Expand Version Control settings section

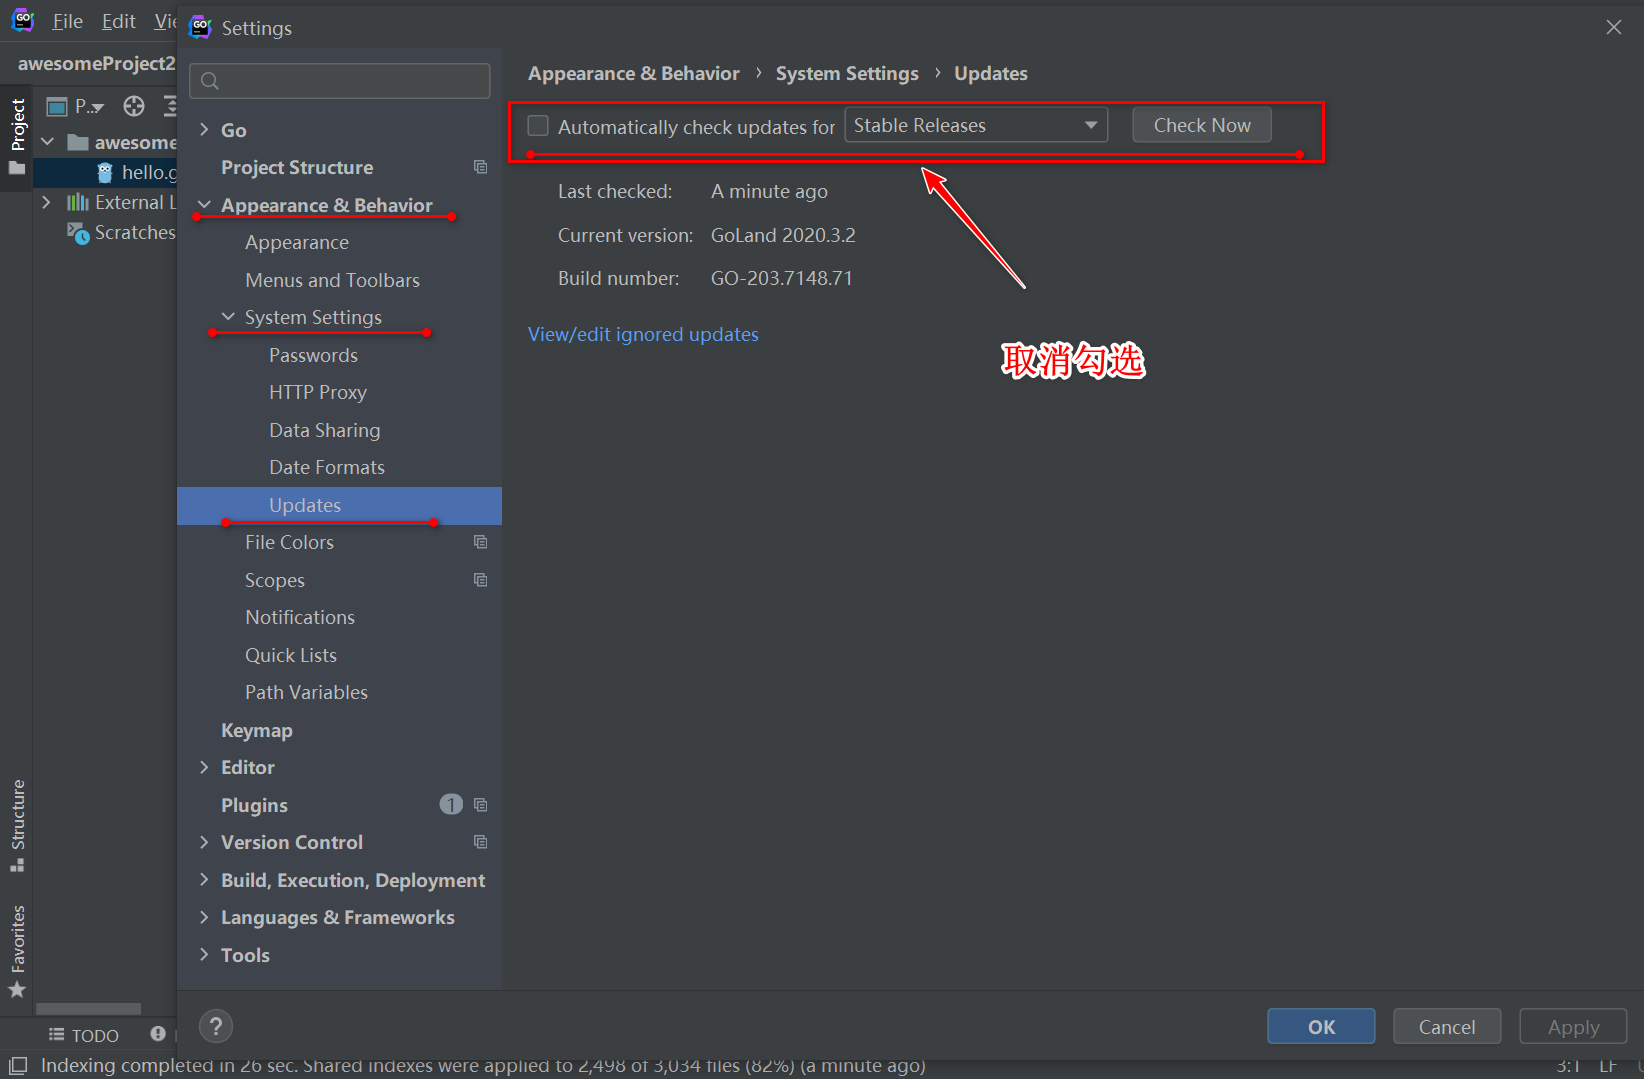[x=204, y=842]
